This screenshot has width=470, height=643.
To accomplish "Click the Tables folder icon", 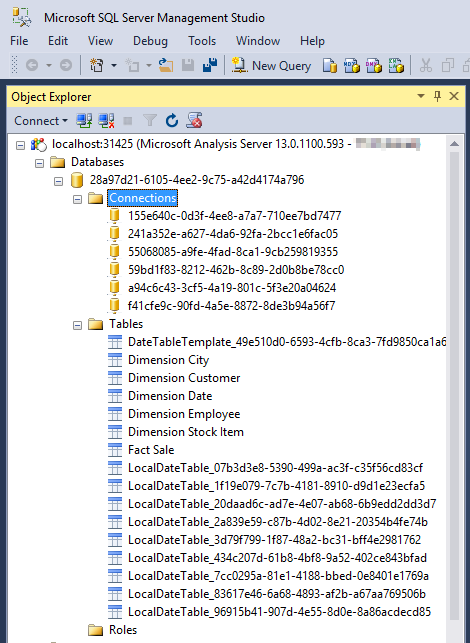I will [96, 324].
